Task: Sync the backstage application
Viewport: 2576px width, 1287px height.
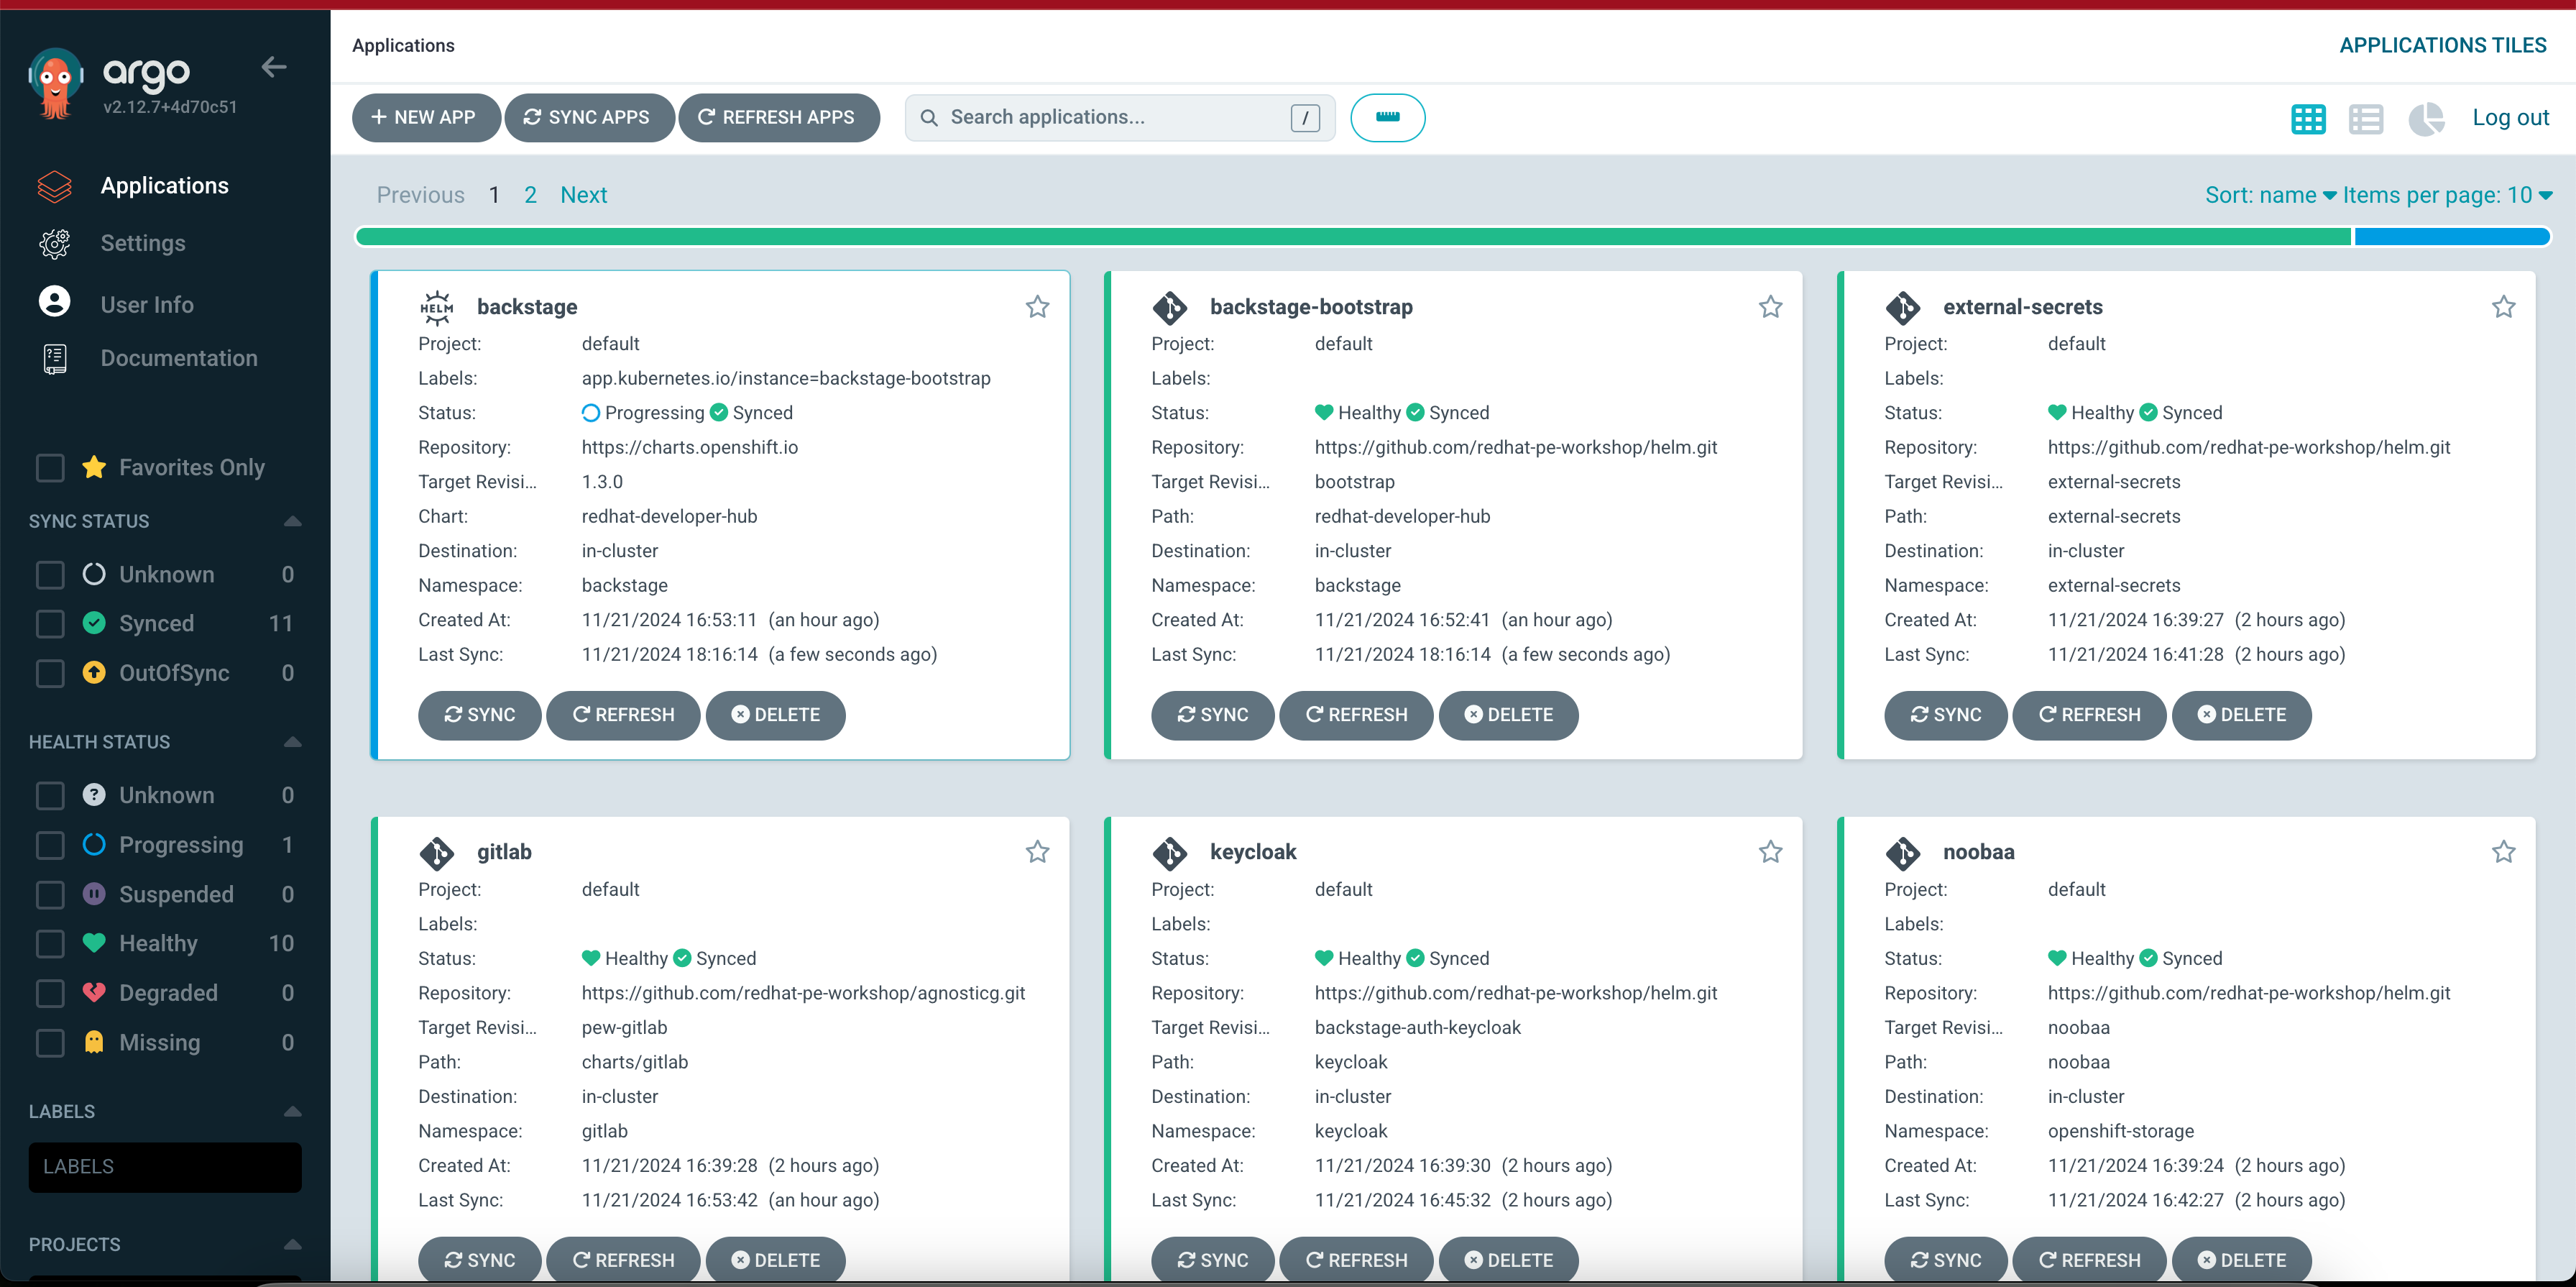Action: (479, 716)
